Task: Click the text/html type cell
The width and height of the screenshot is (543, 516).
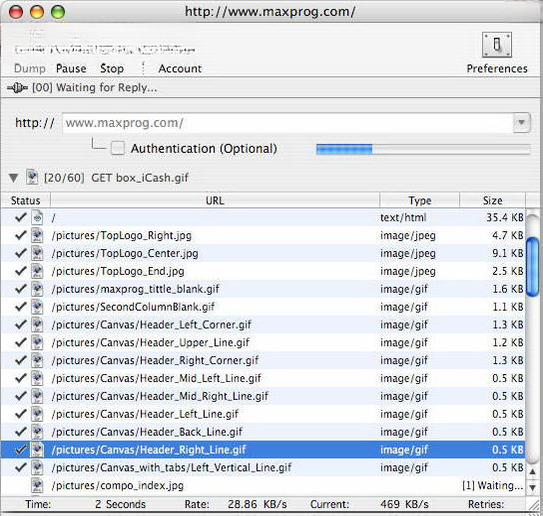Action: click(x=403, y=217)
